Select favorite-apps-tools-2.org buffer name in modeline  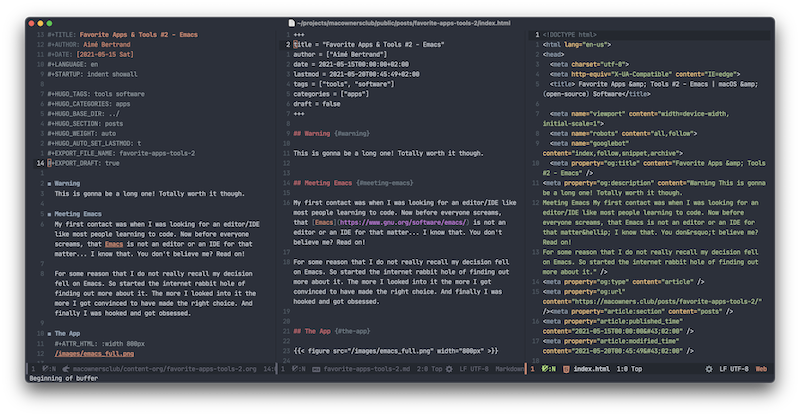point(164,369)
